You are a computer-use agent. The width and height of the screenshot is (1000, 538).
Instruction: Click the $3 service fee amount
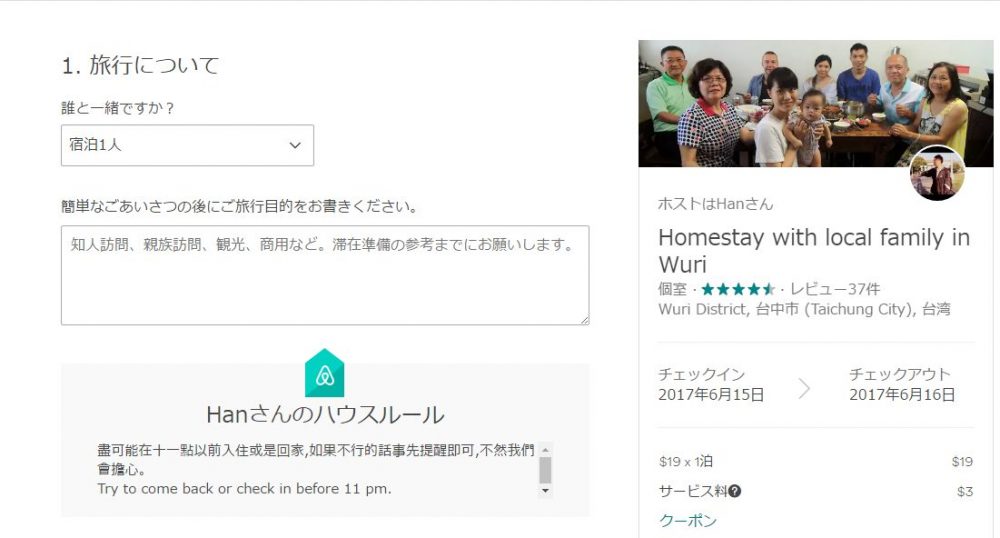(965, 491)
